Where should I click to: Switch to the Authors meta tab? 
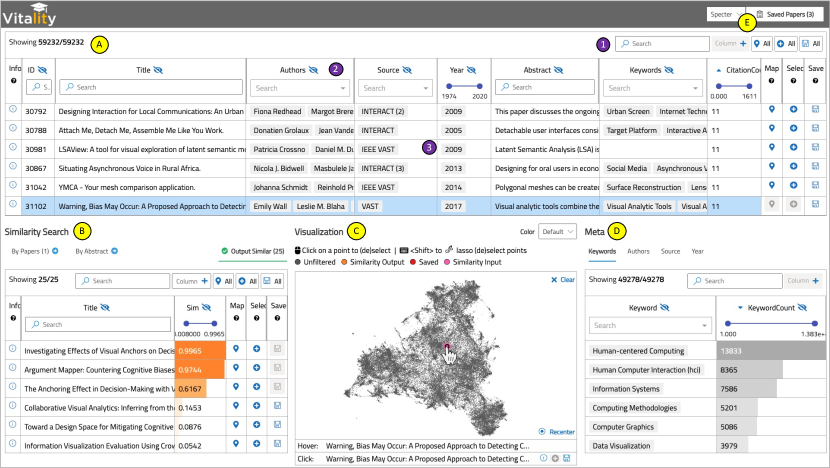(x=638, y=251)
